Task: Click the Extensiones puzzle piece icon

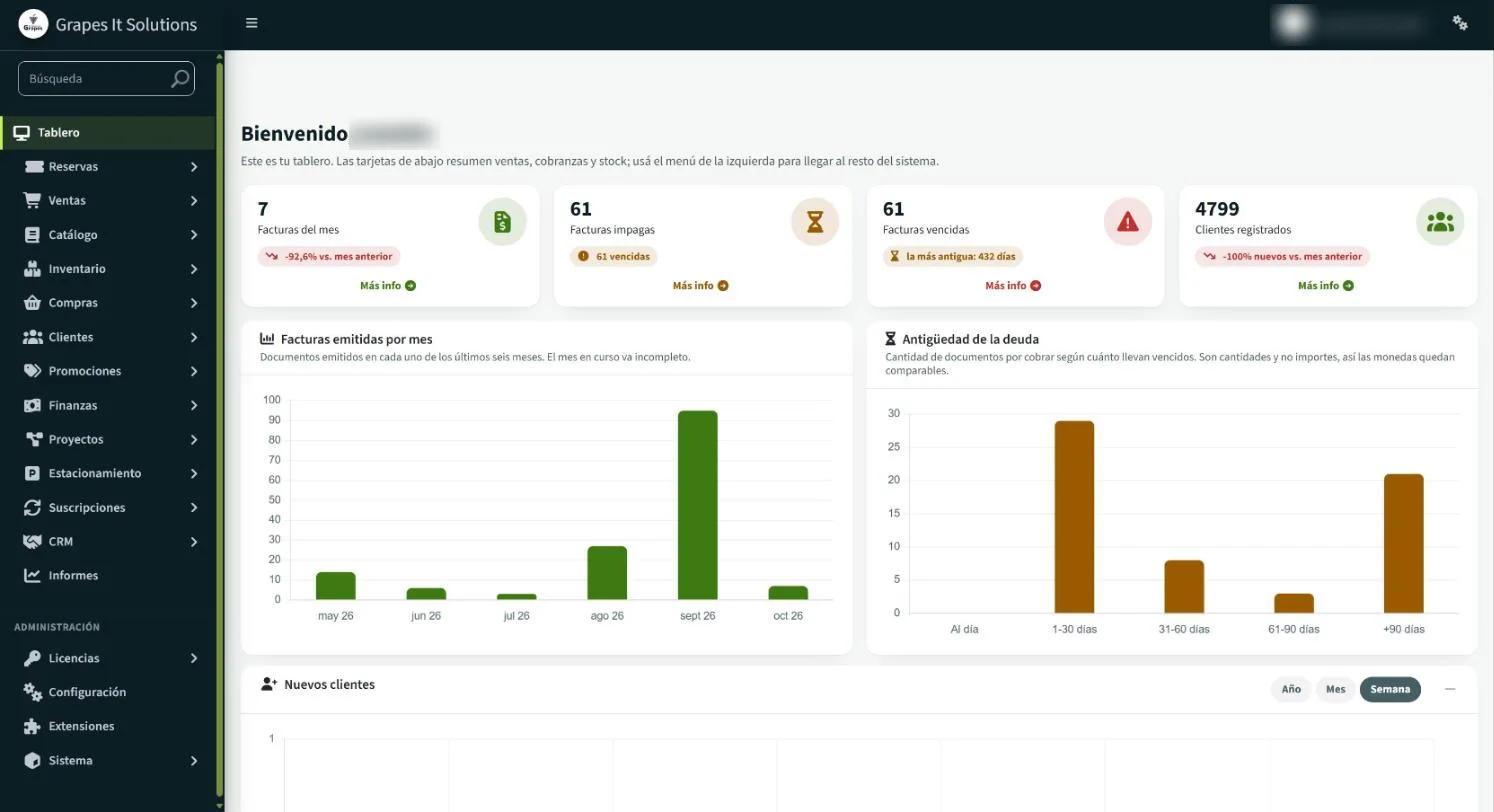Action: click(x=33, y=726)
